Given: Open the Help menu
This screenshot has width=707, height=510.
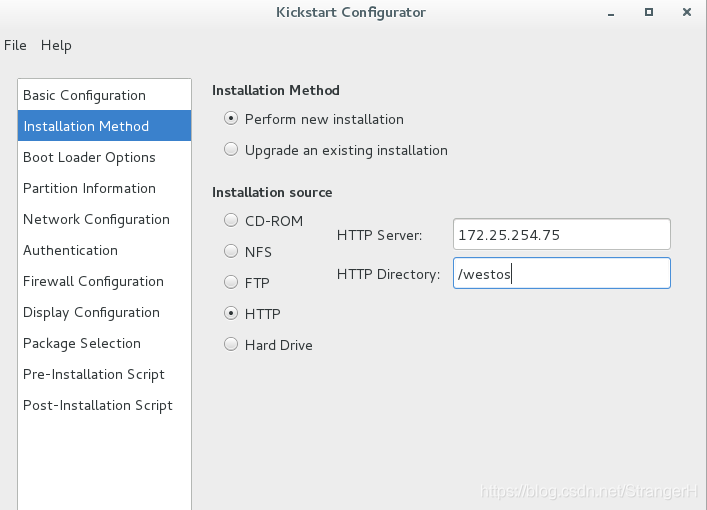Looking at the screenshot, I should click(x=56, y=46).
